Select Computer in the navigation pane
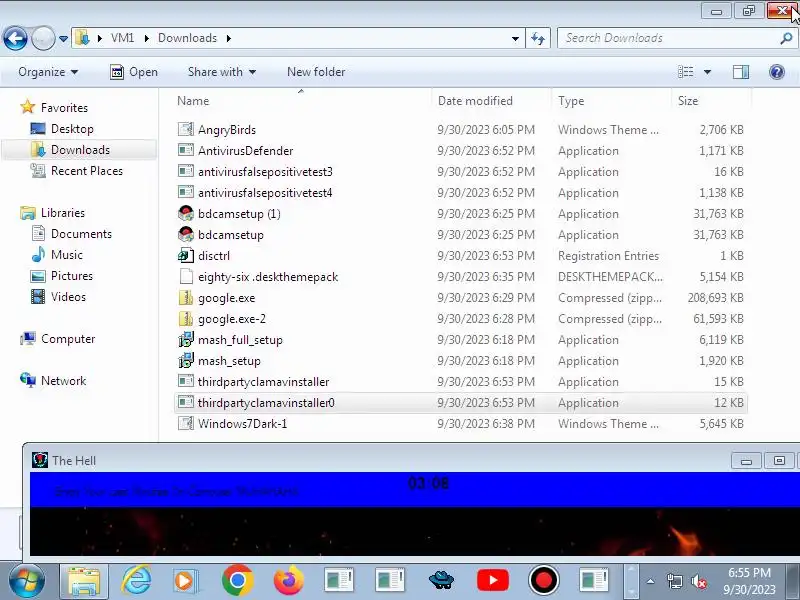The image size is (800, 600). [x=68, y=339]
